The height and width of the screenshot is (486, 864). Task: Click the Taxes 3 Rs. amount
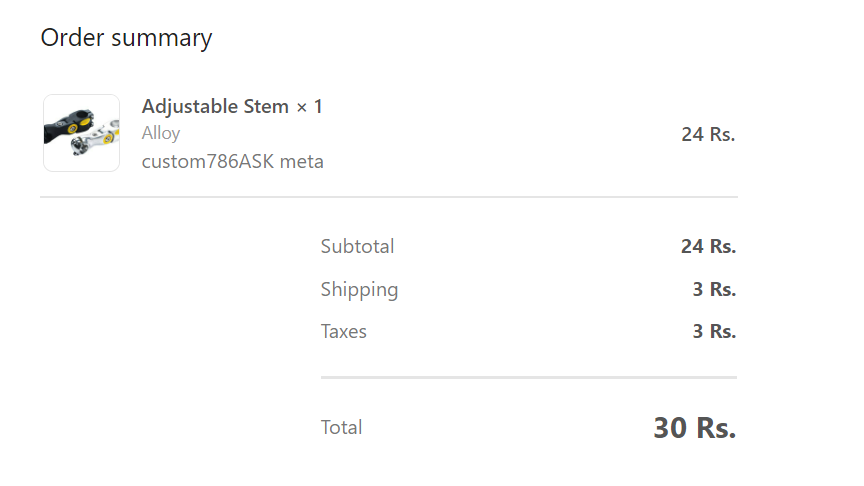[x=714, y=331]
